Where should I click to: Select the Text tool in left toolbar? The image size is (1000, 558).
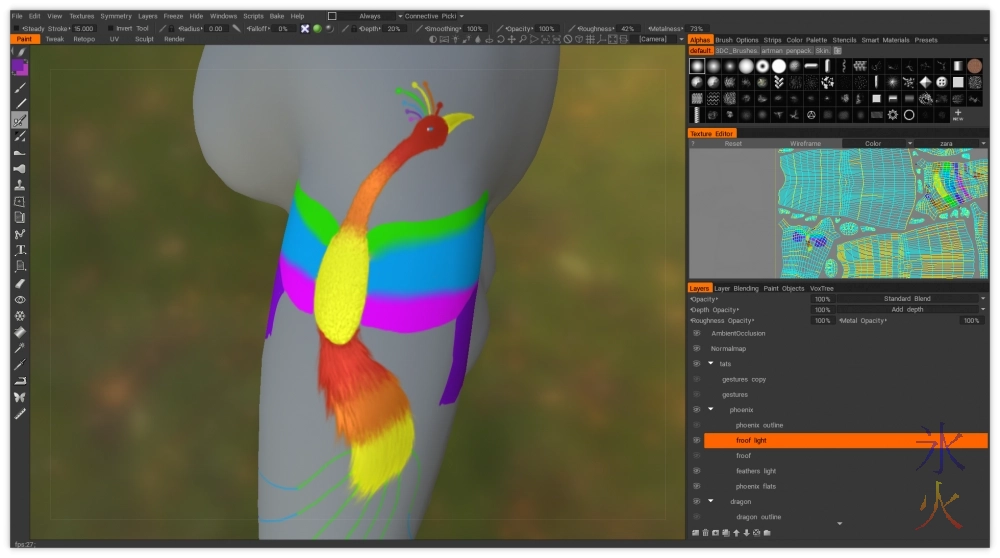click(x=20, y=249)
